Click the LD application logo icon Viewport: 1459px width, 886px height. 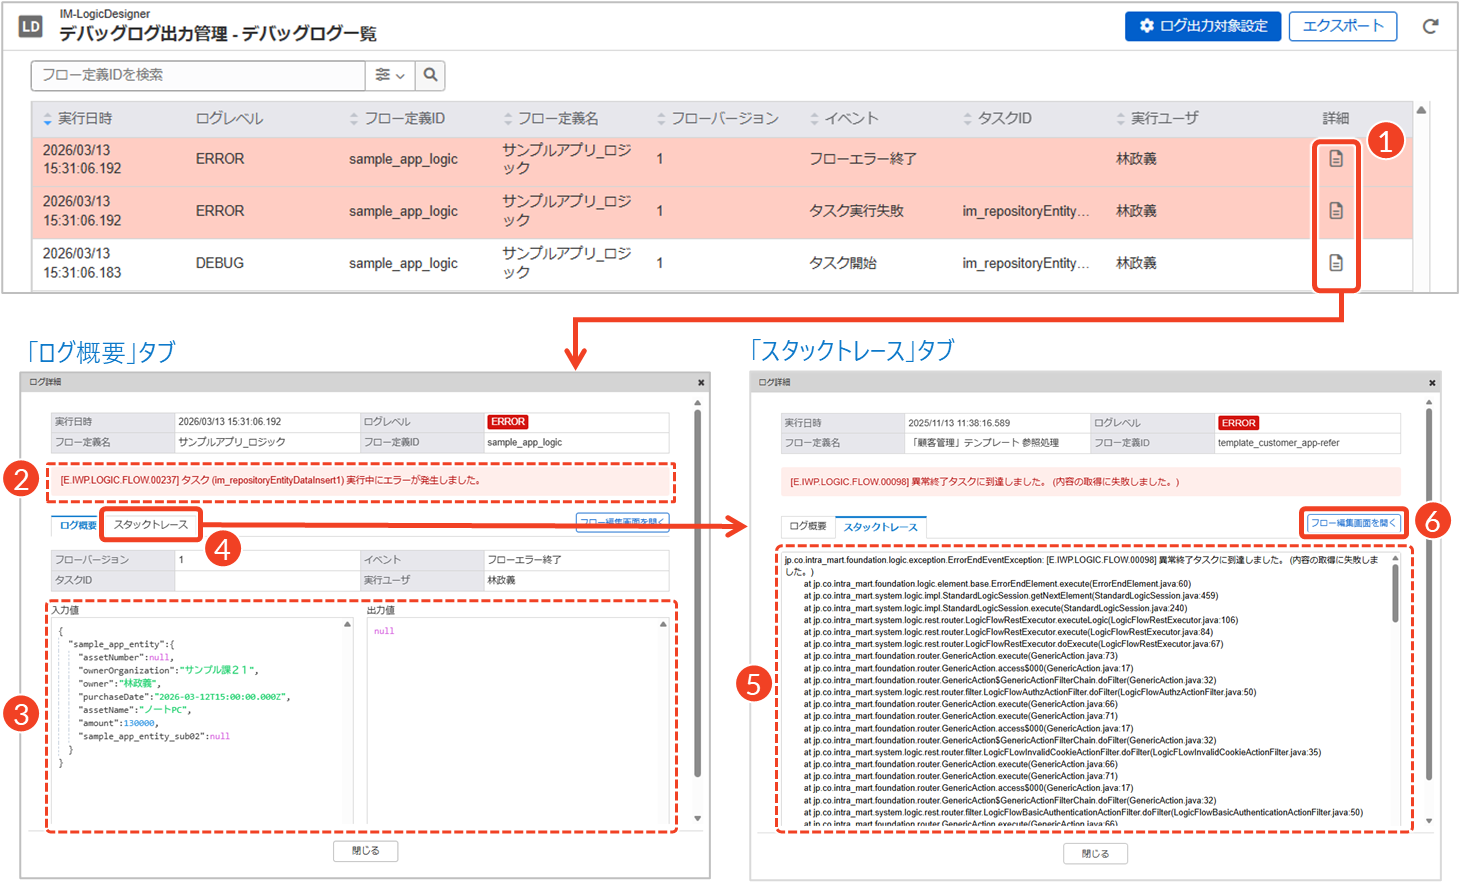point(31,26)
